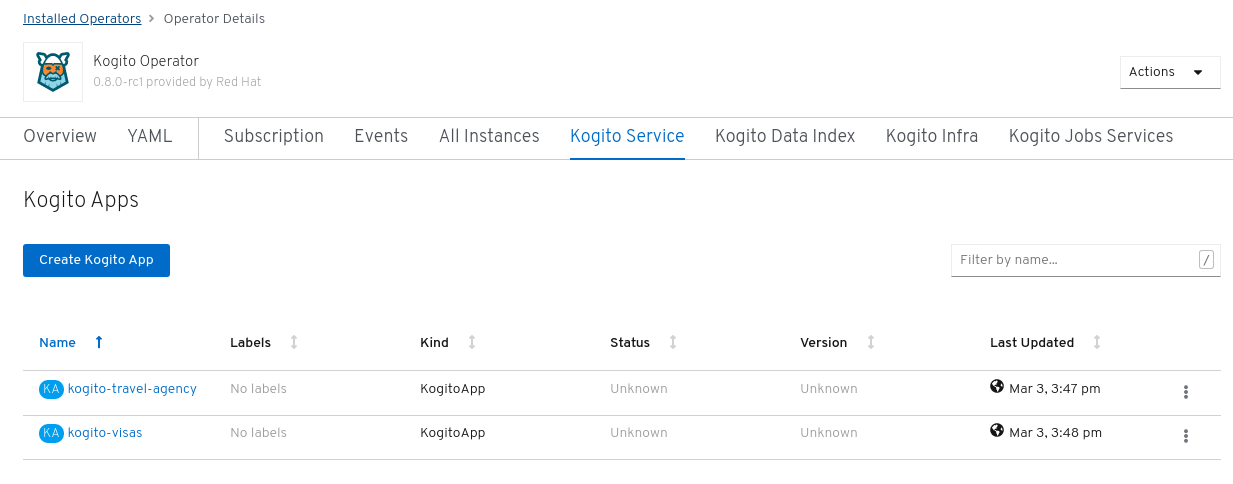The height and width of the screenshot is (484, 1233).
Task: Open the Subscription tab
Action: pos(274,136)
